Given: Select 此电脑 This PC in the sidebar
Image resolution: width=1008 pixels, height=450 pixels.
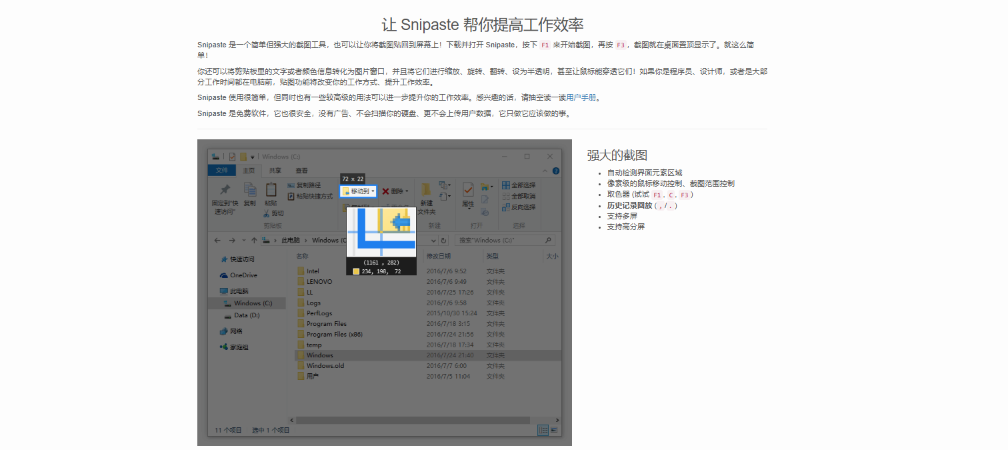Looking at the screenshot, I should (234, 291).
